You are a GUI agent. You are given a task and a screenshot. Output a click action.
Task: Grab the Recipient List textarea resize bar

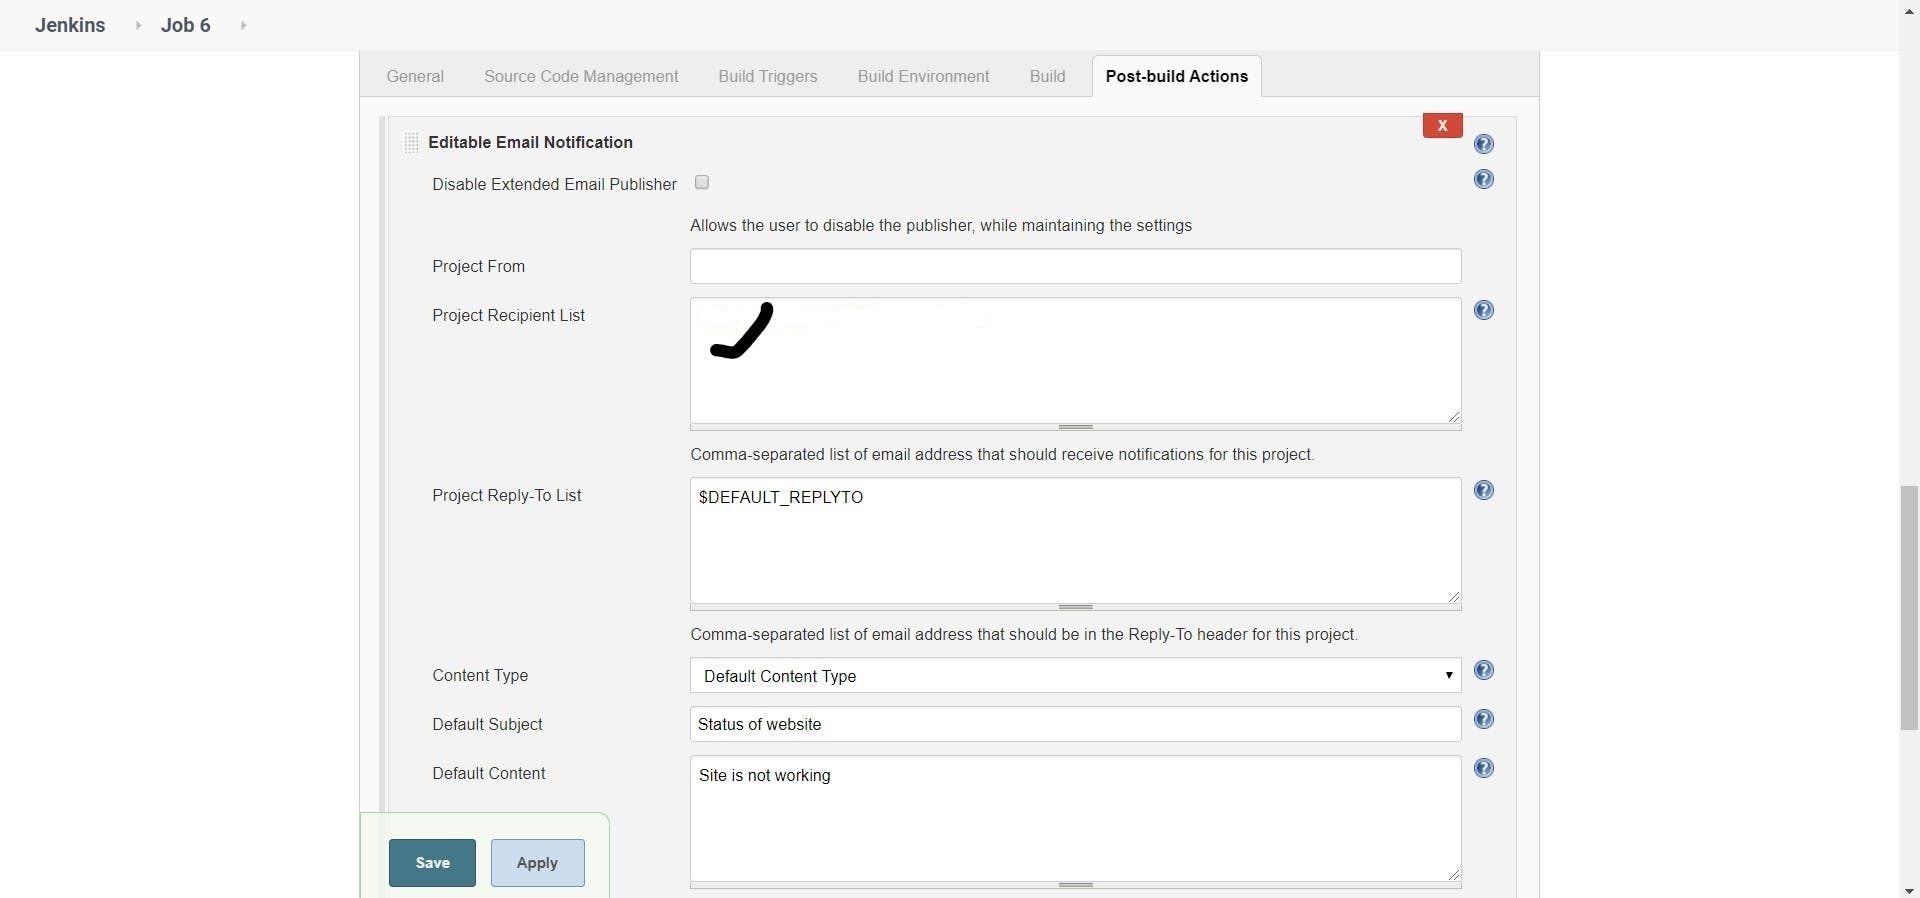pyautogui.click(x=1075, y=427)
